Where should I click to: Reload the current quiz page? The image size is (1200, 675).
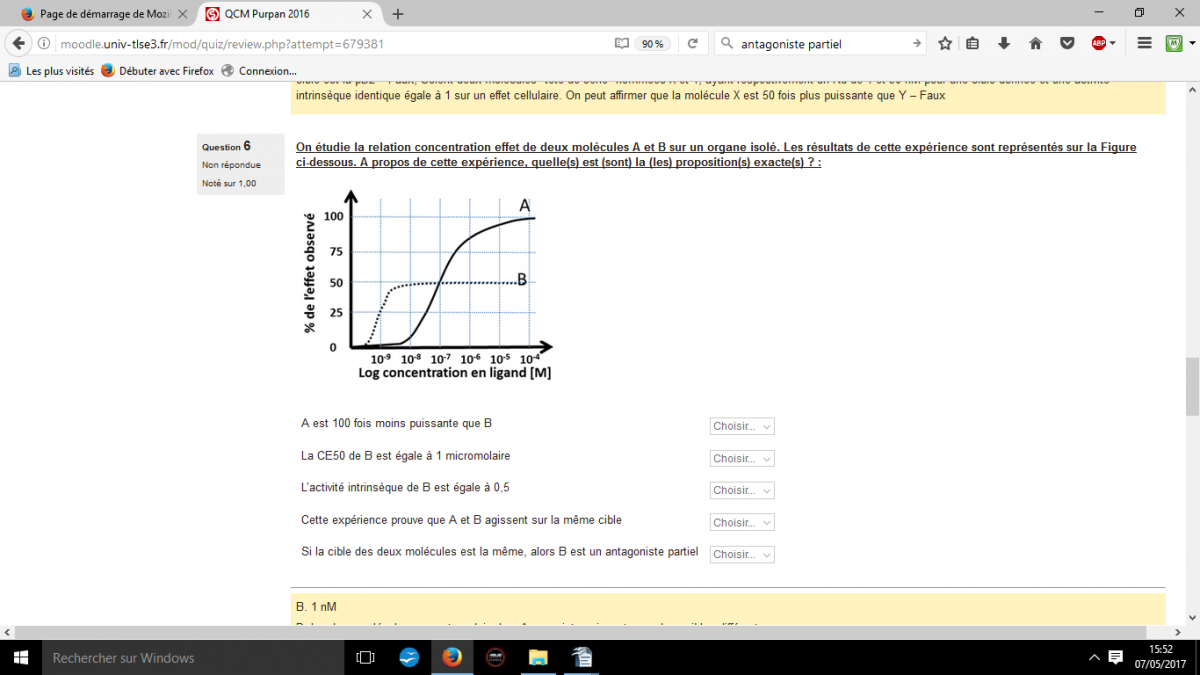pyautogui.click(x=692, y=44)
